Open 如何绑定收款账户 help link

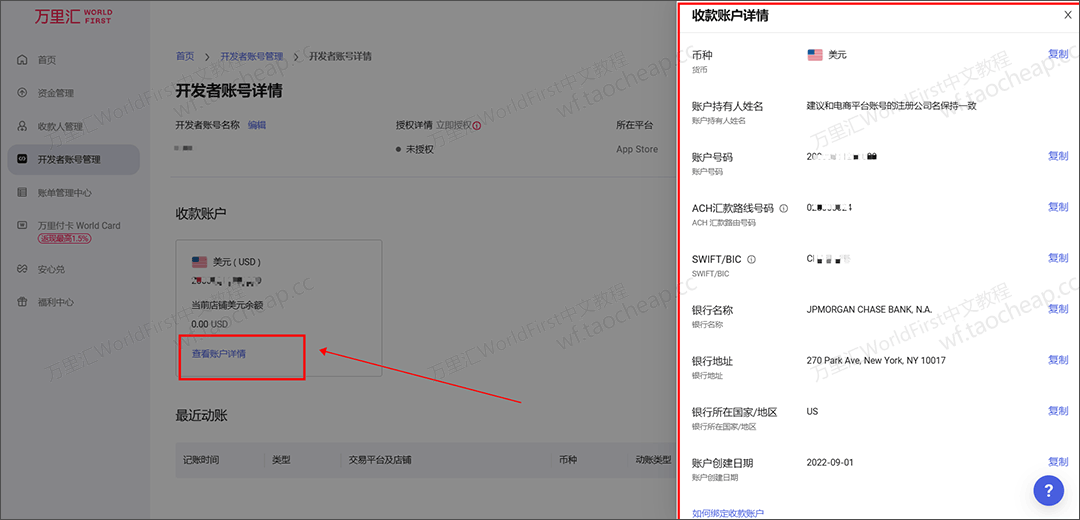[728, 513]
